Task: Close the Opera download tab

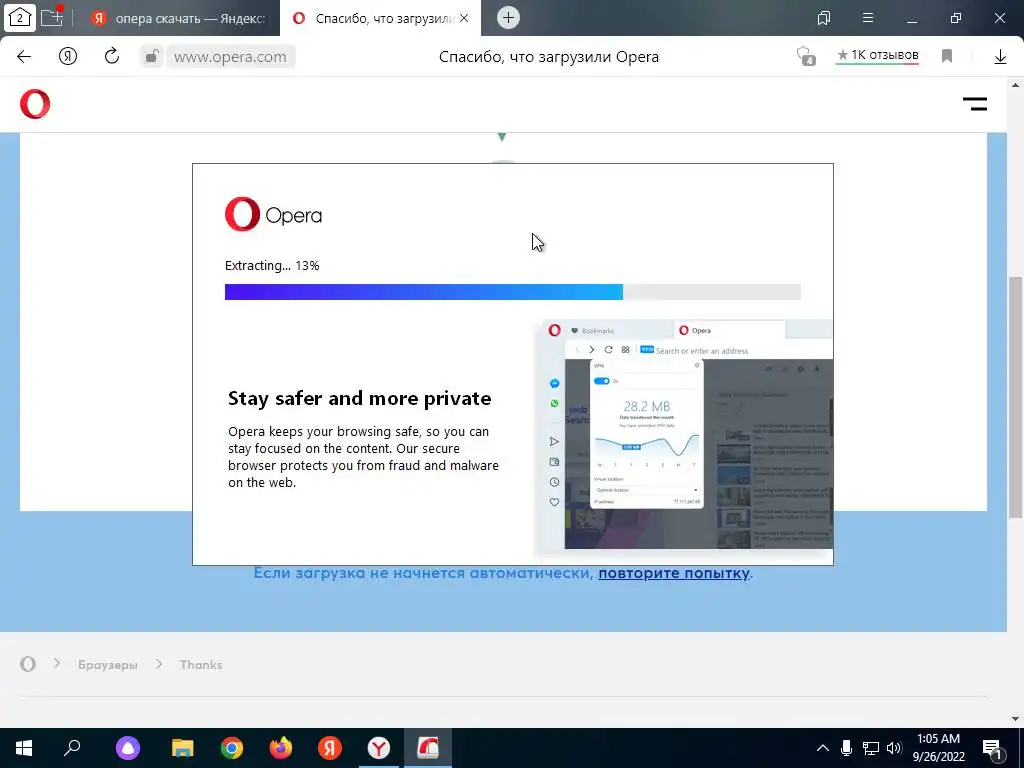Action: [x=464, y=18]
